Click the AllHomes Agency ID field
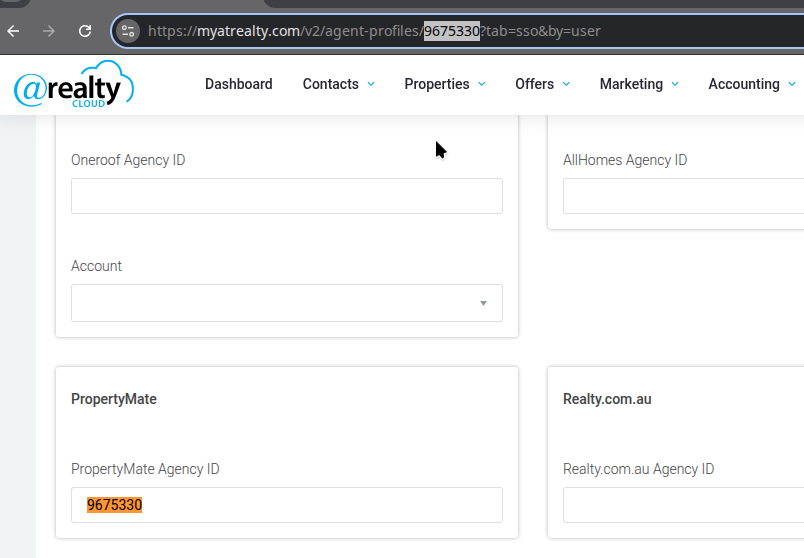The height and width of the screenshot is (558, 804). [x=684, y=196]
